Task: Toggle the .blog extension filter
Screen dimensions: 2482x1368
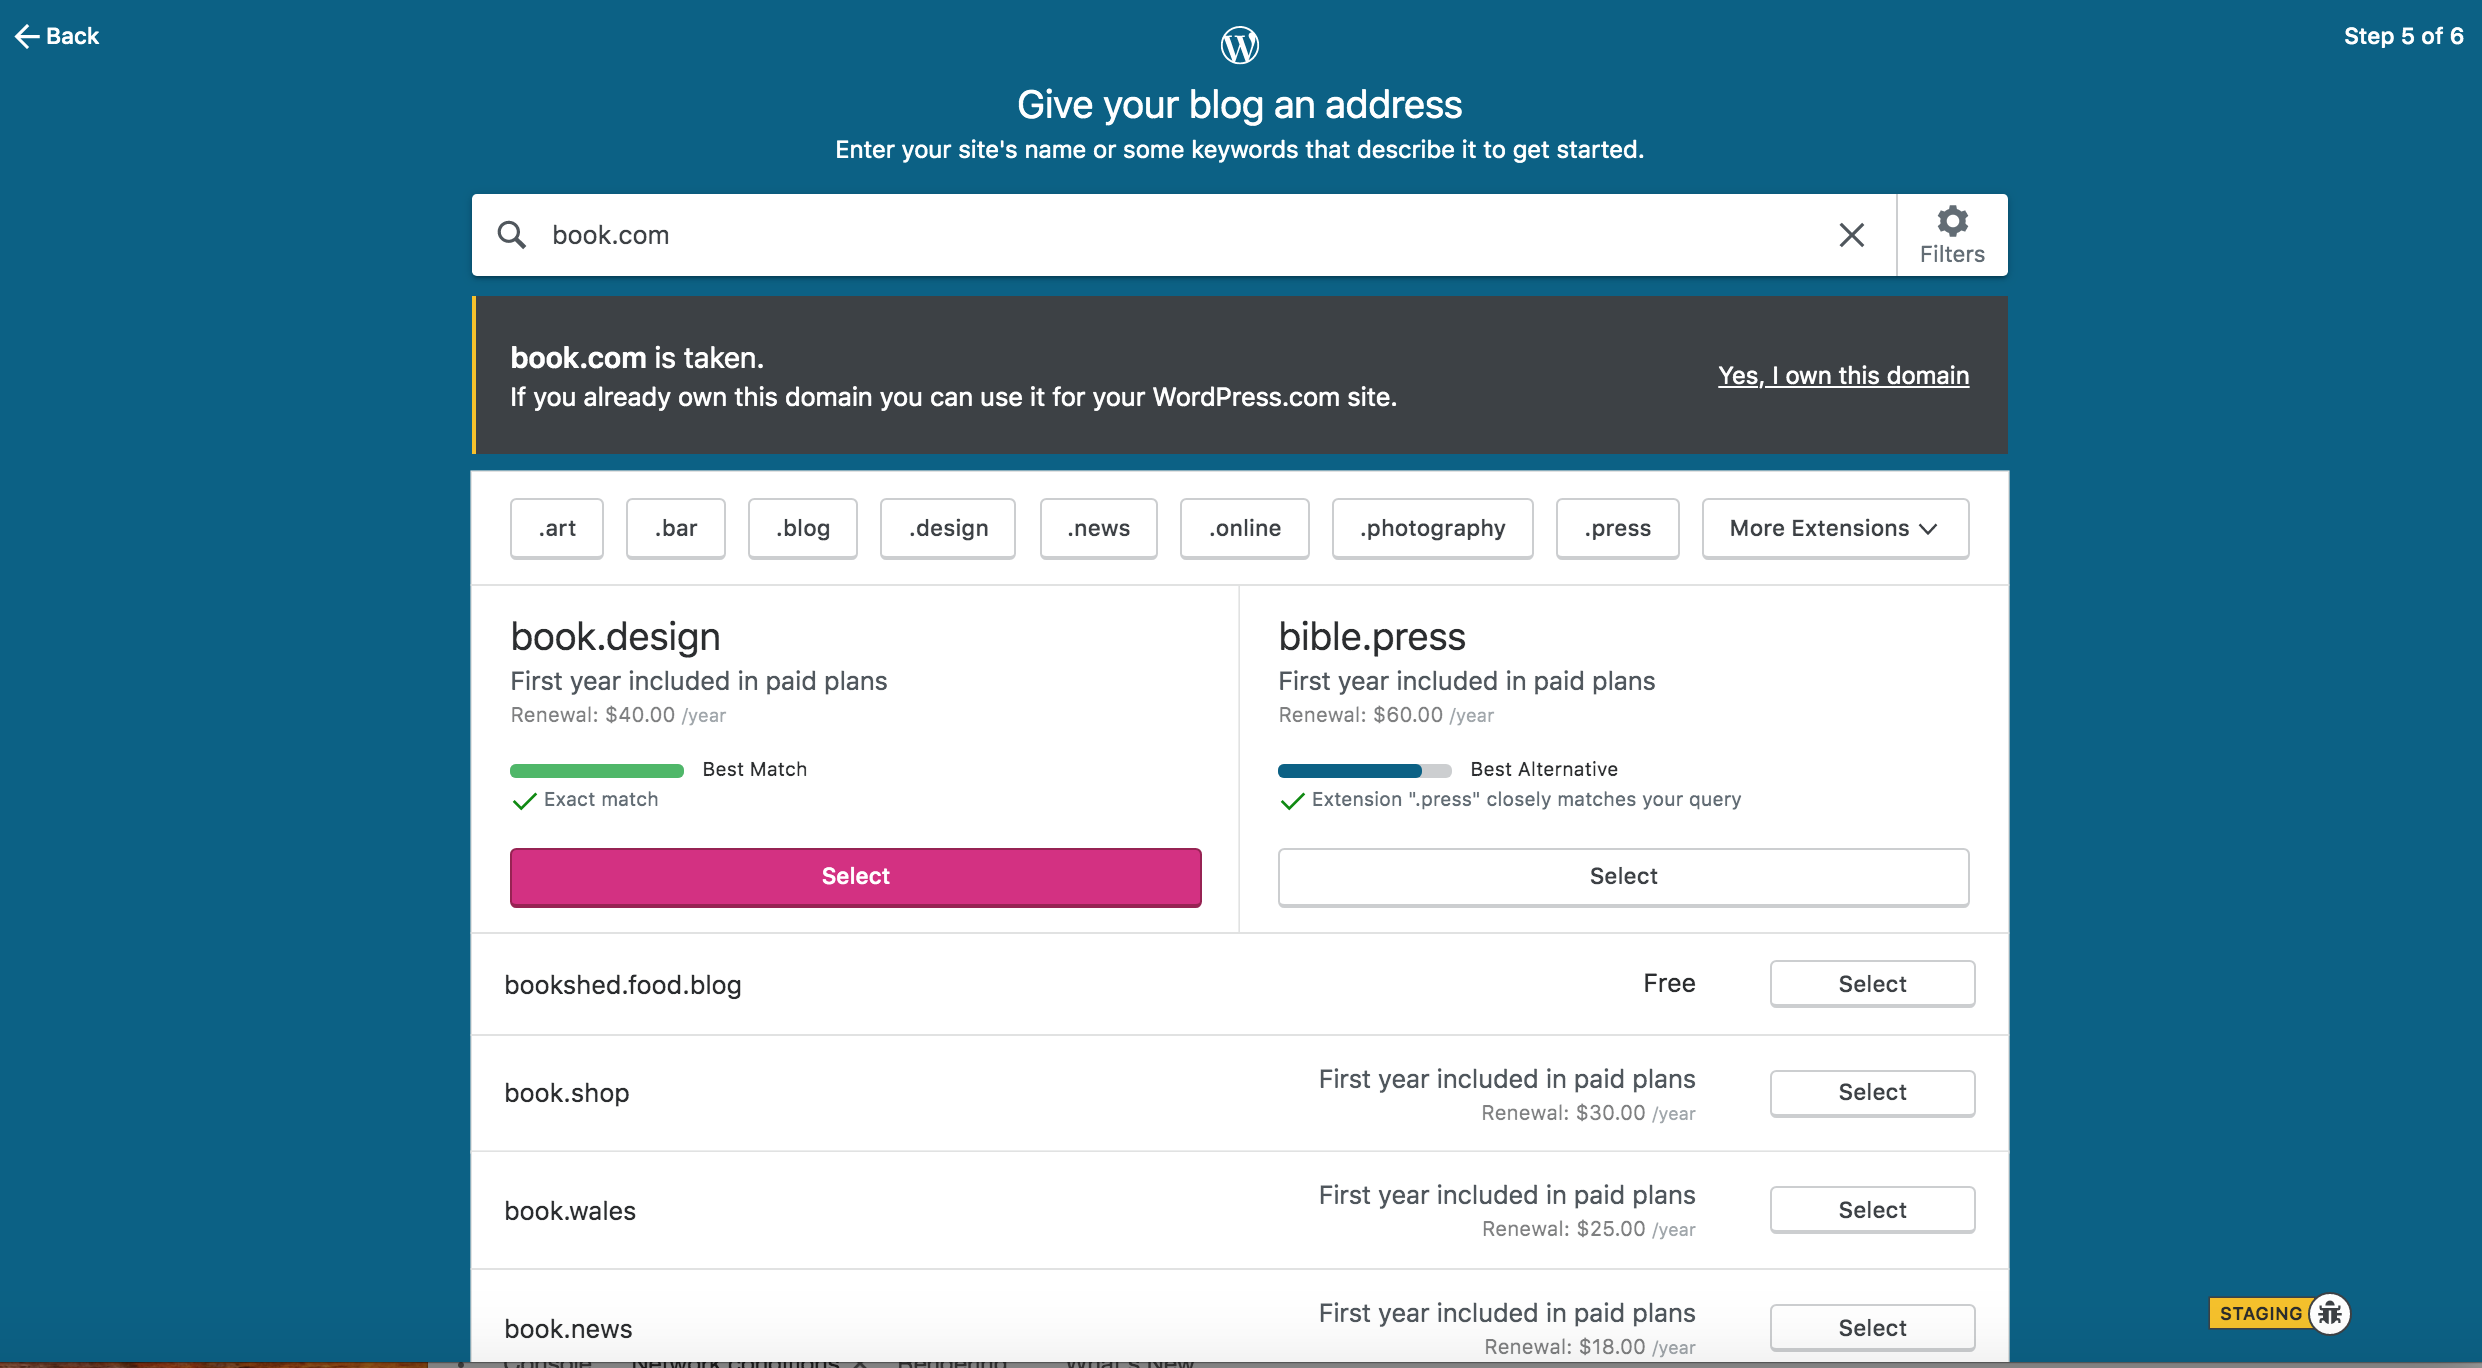Action: (802, 528)
